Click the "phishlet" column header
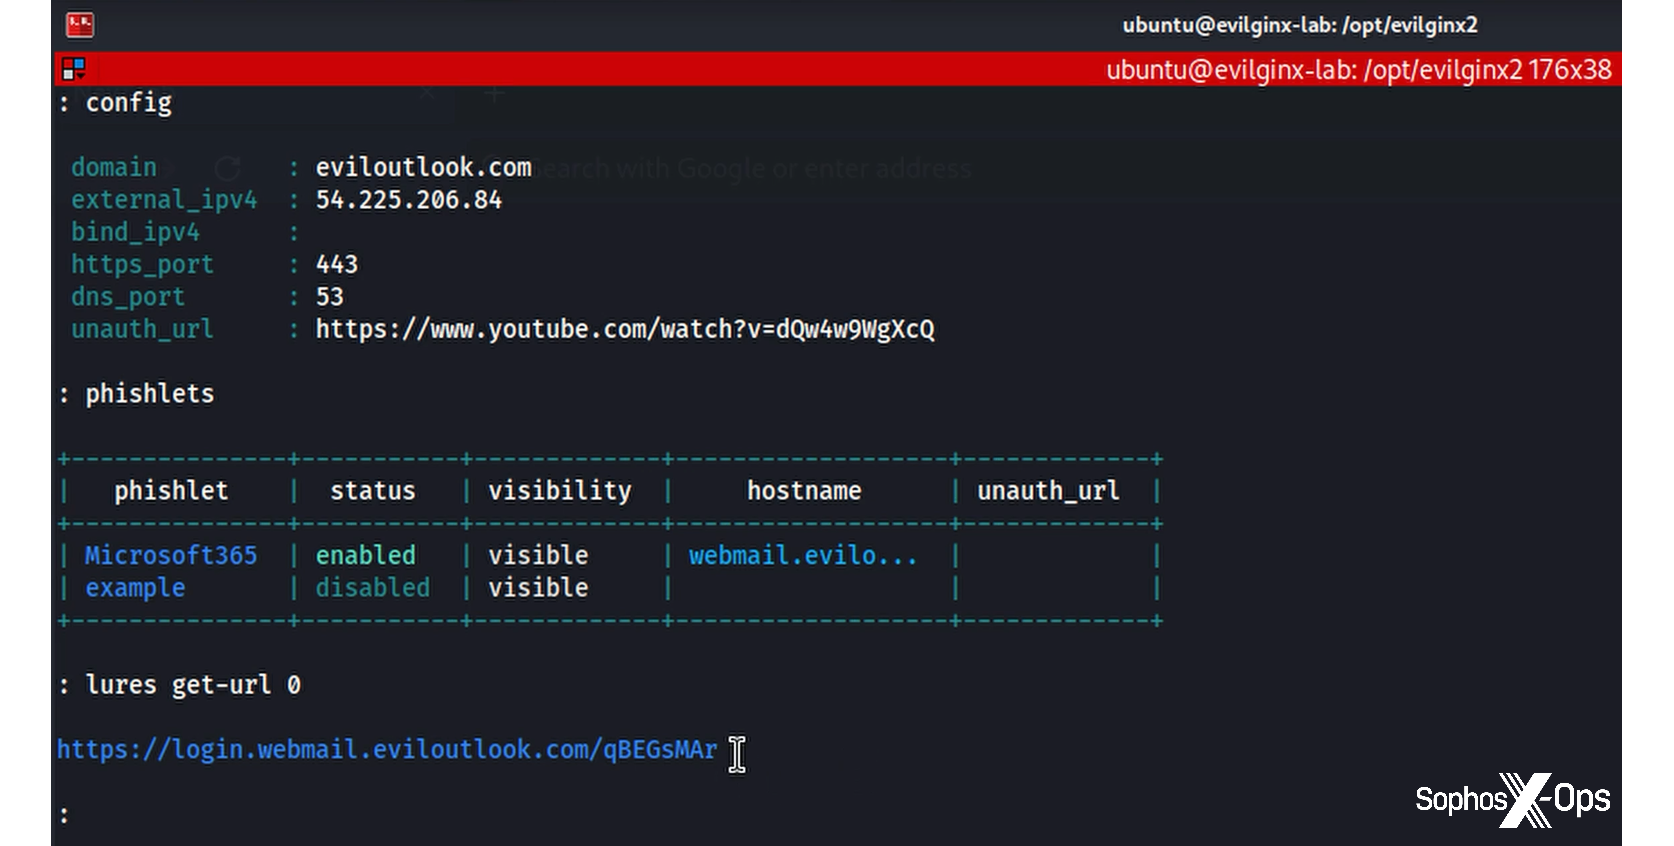Screen dimensions: 1674x846 (171, 491)
